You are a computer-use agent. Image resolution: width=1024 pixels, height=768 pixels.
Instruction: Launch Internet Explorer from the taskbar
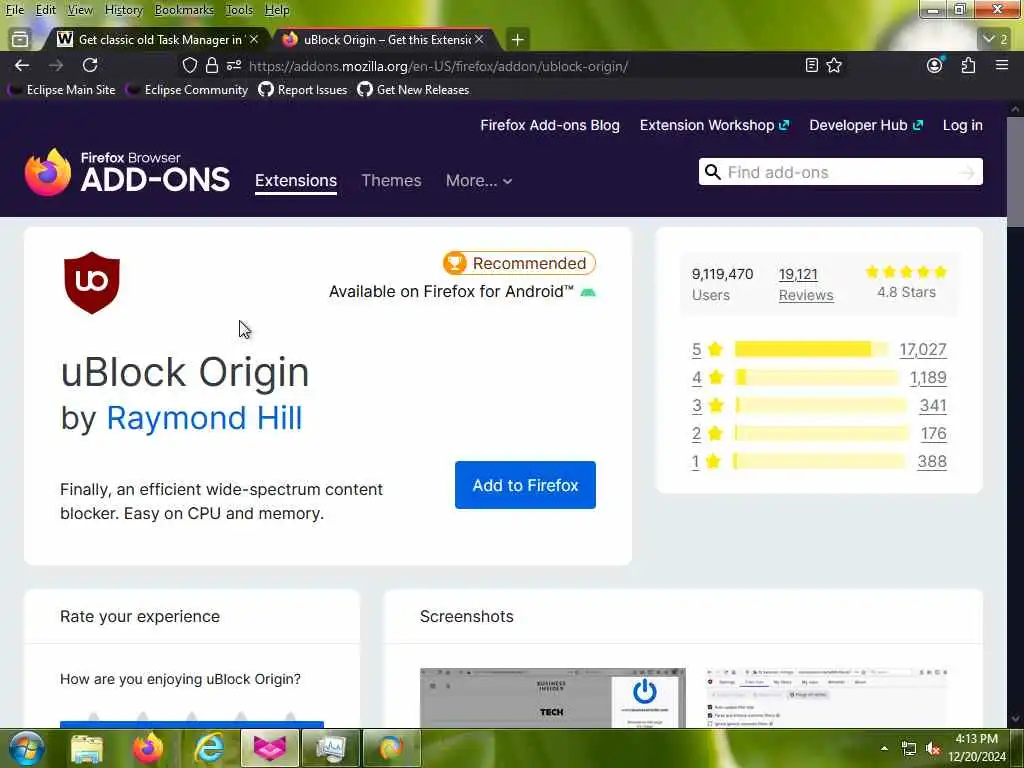coord(210,748)
